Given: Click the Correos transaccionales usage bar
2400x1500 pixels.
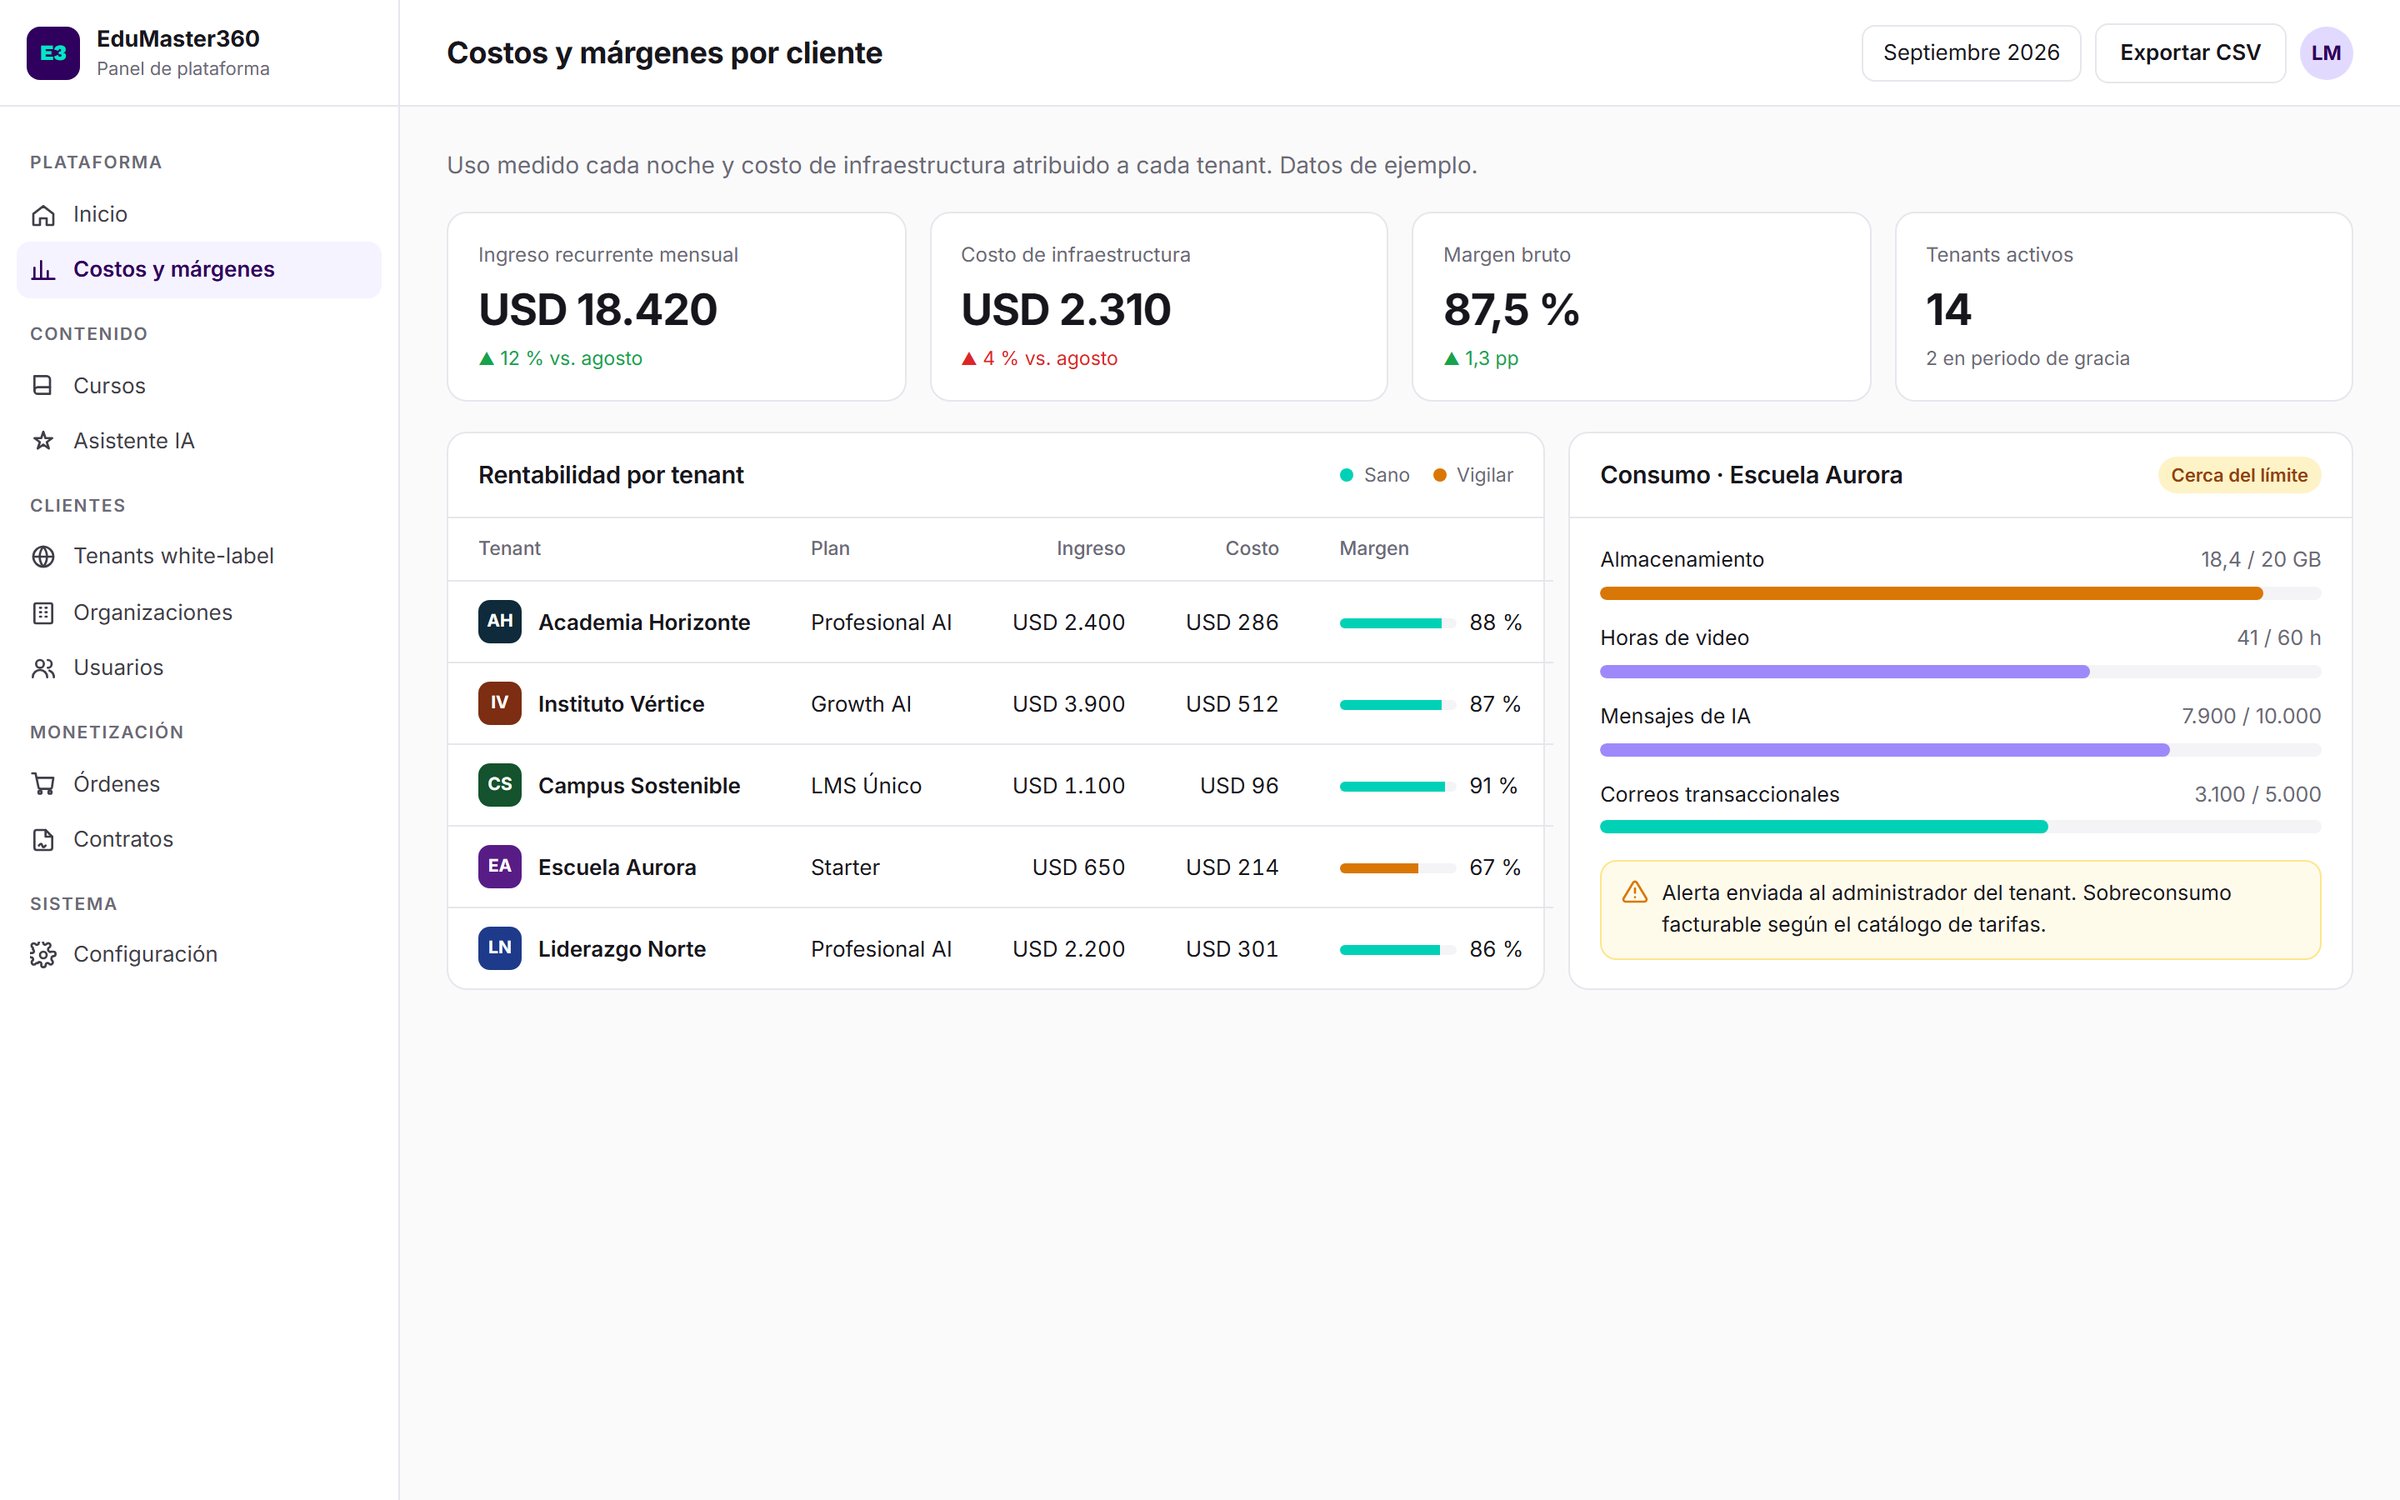Looking at the screenshot, I should (1960, 827).
